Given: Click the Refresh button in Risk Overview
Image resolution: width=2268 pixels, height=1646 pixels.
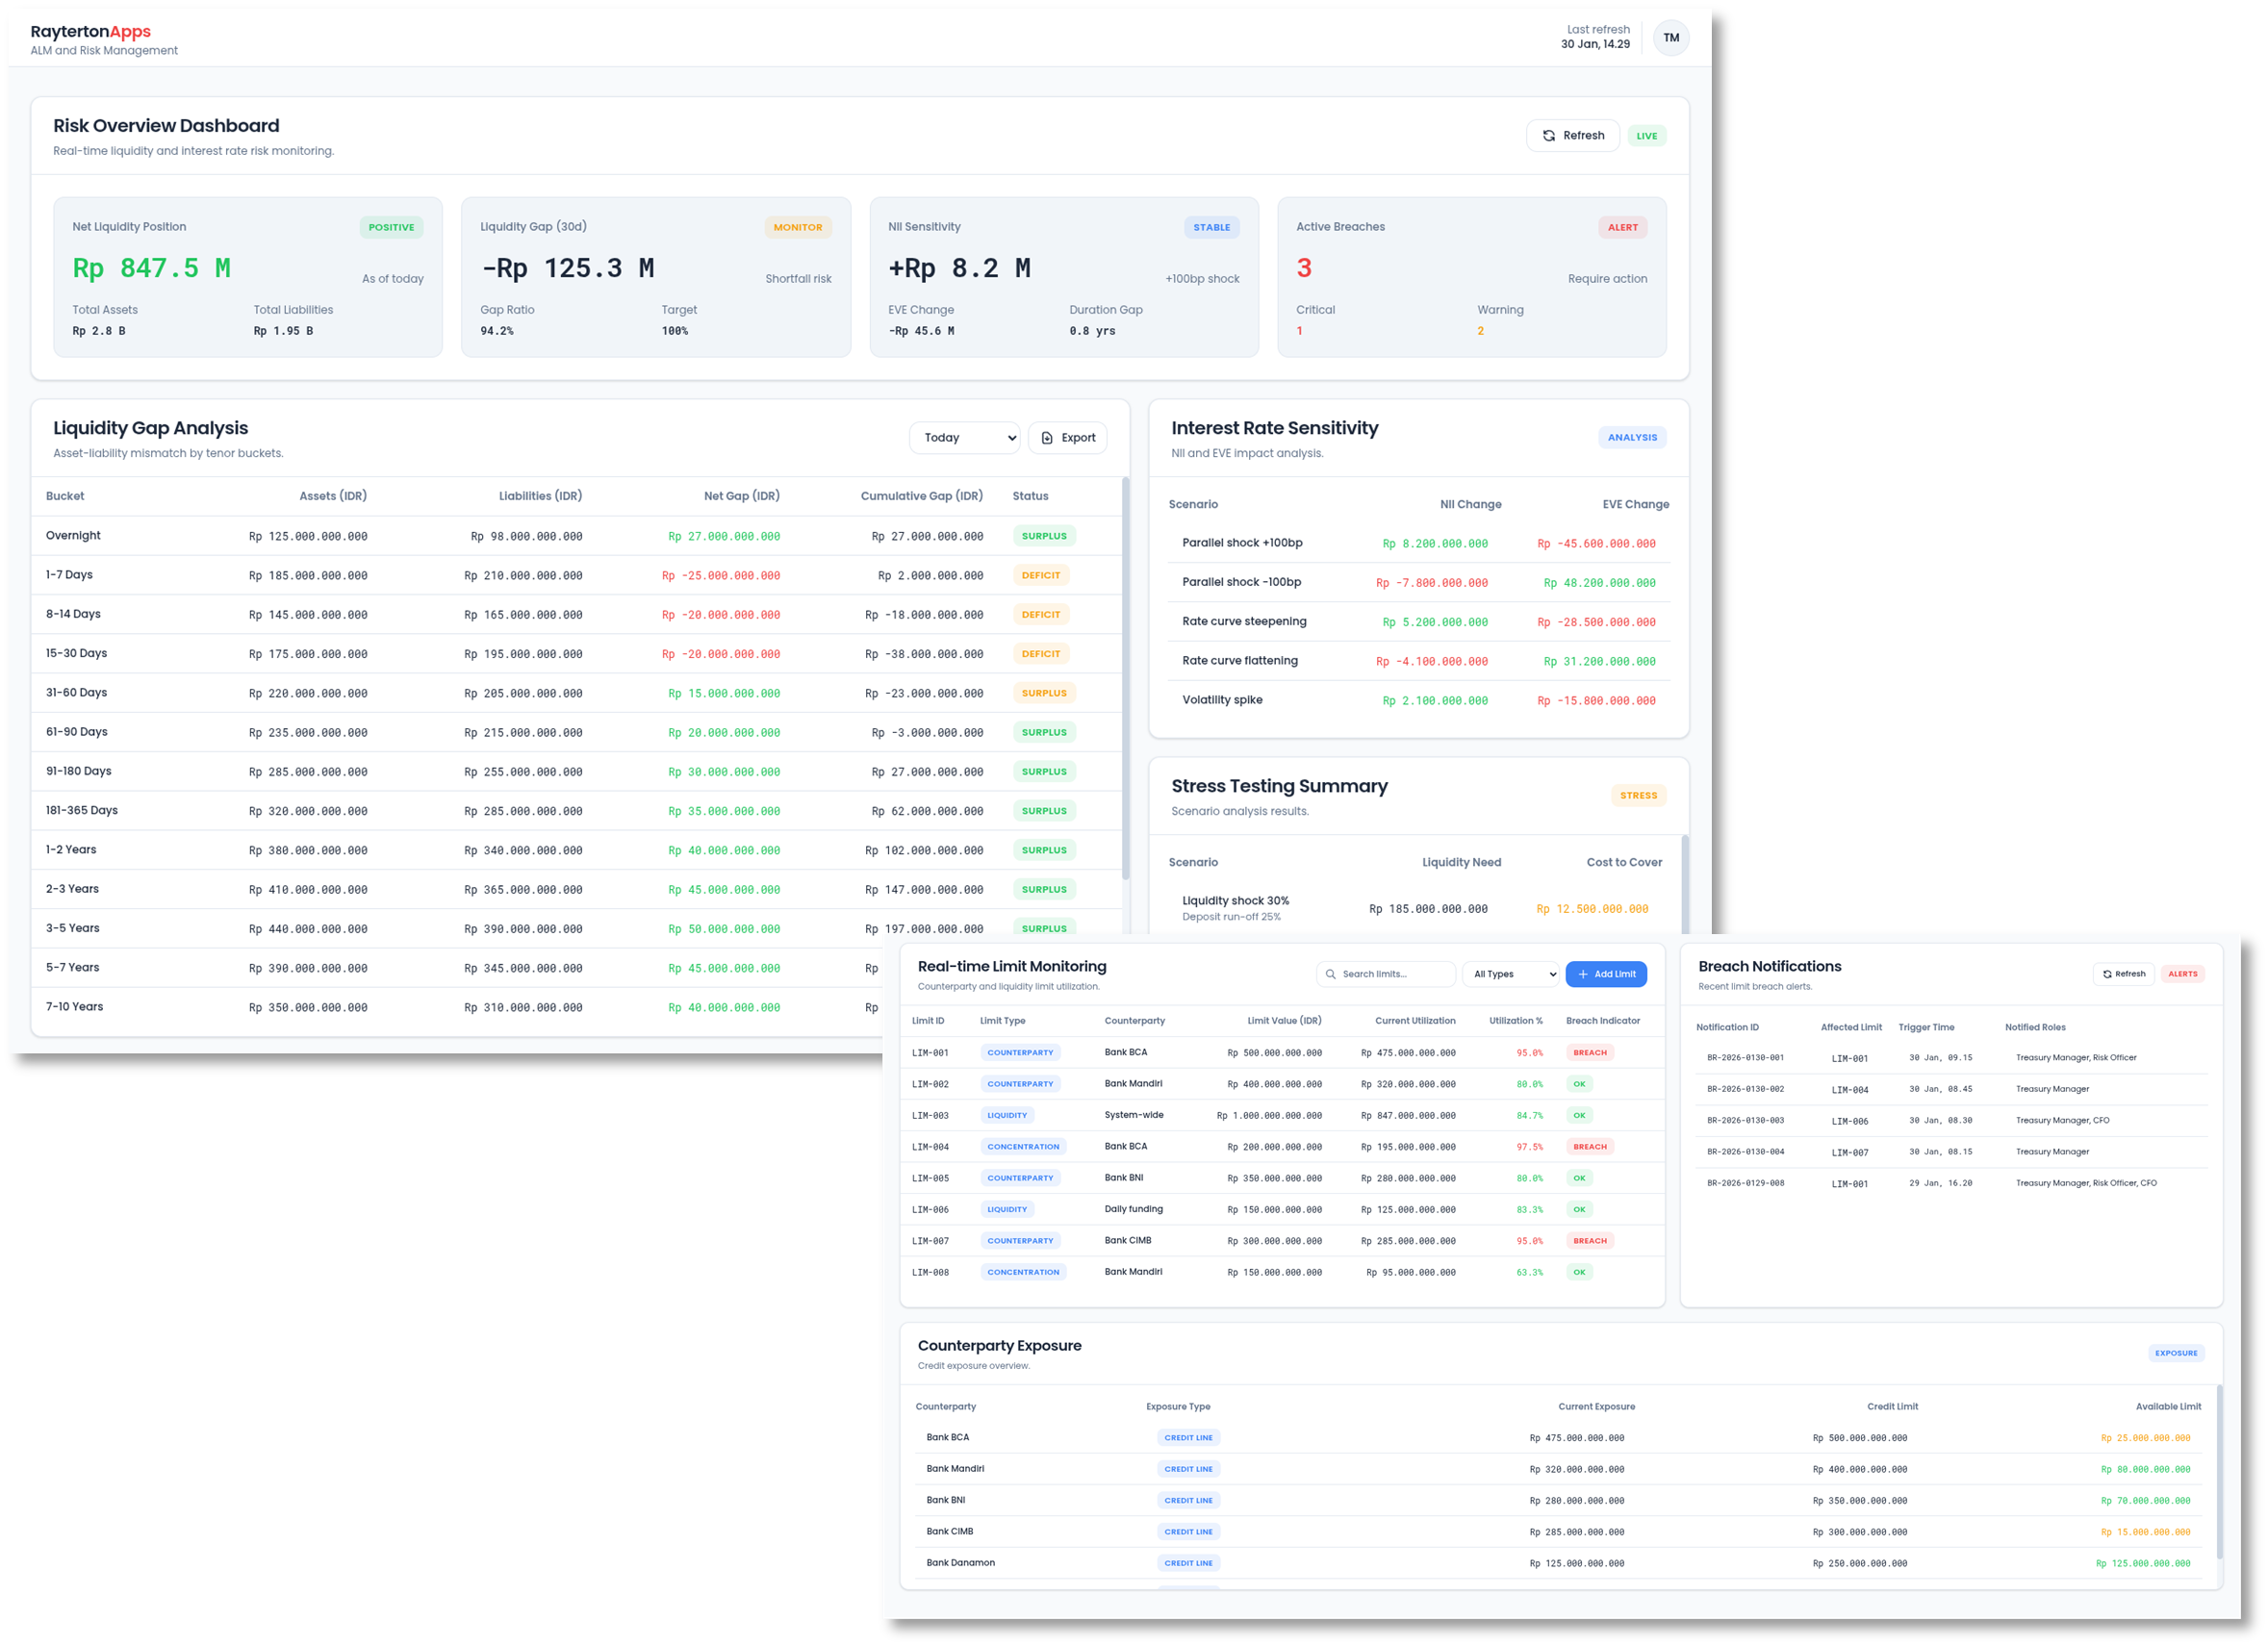Looking at the screenshot, I should 1572,136.
